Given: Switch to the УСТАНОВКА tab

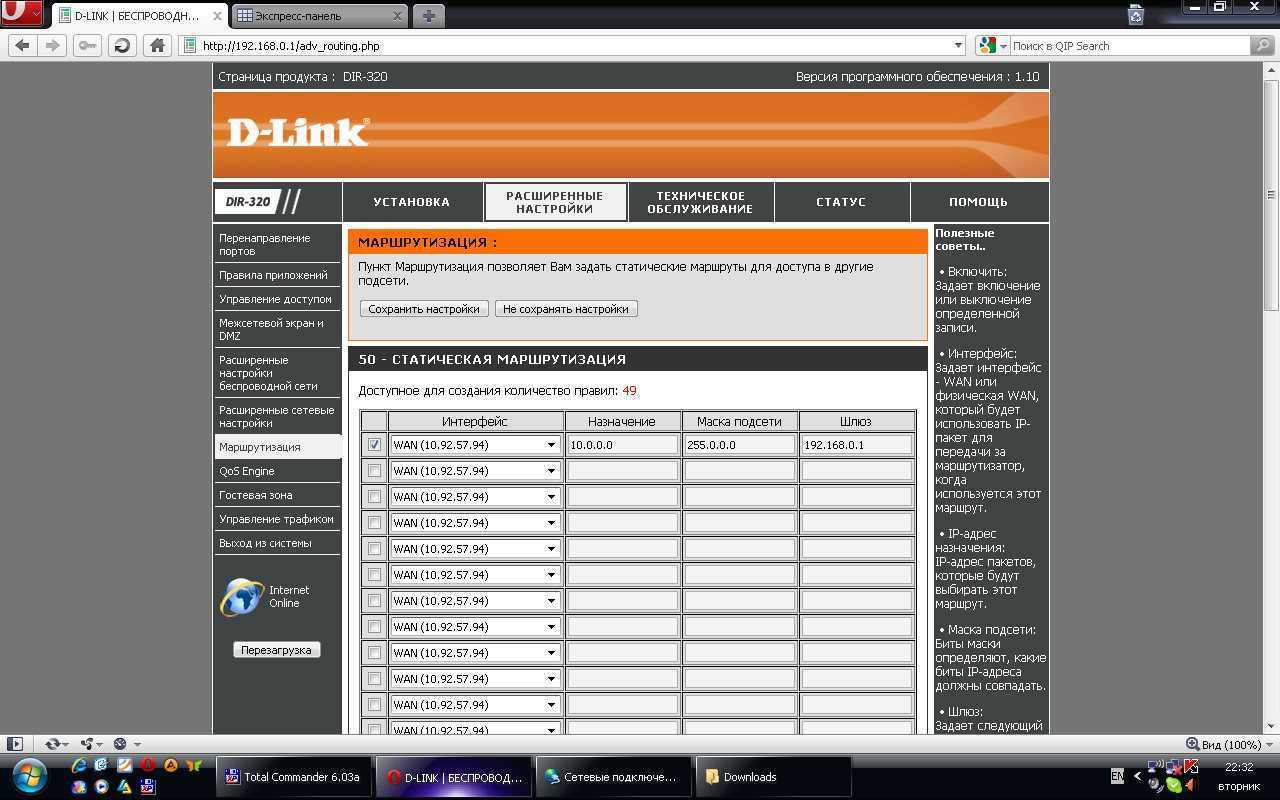Looking at the screenshot, I should tap(411, 202).
